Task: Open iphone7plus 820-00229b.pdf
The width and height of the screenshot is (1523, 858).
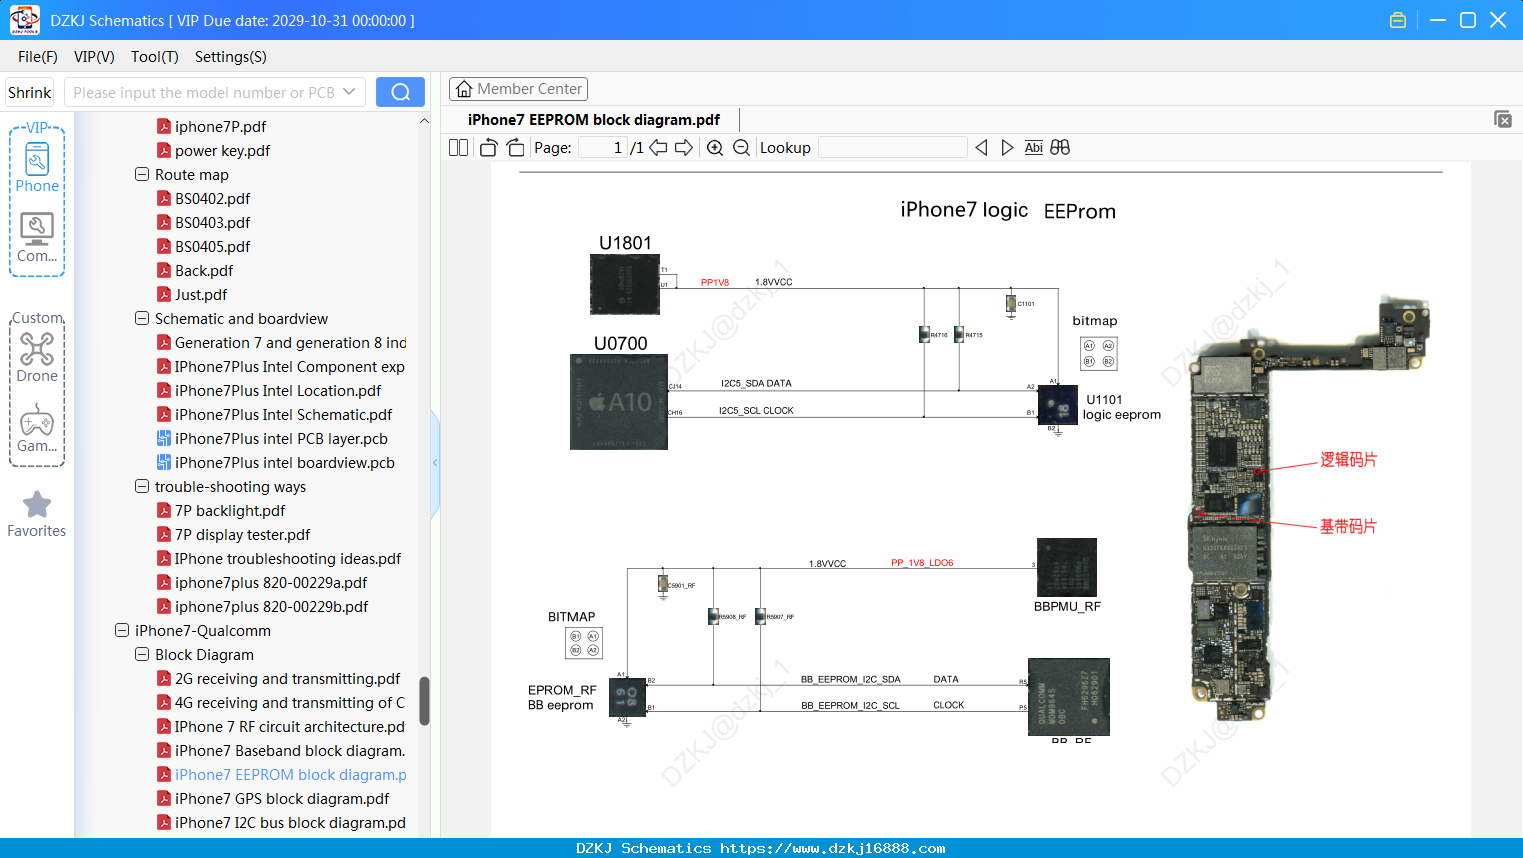Action: (x=271, y=606)
